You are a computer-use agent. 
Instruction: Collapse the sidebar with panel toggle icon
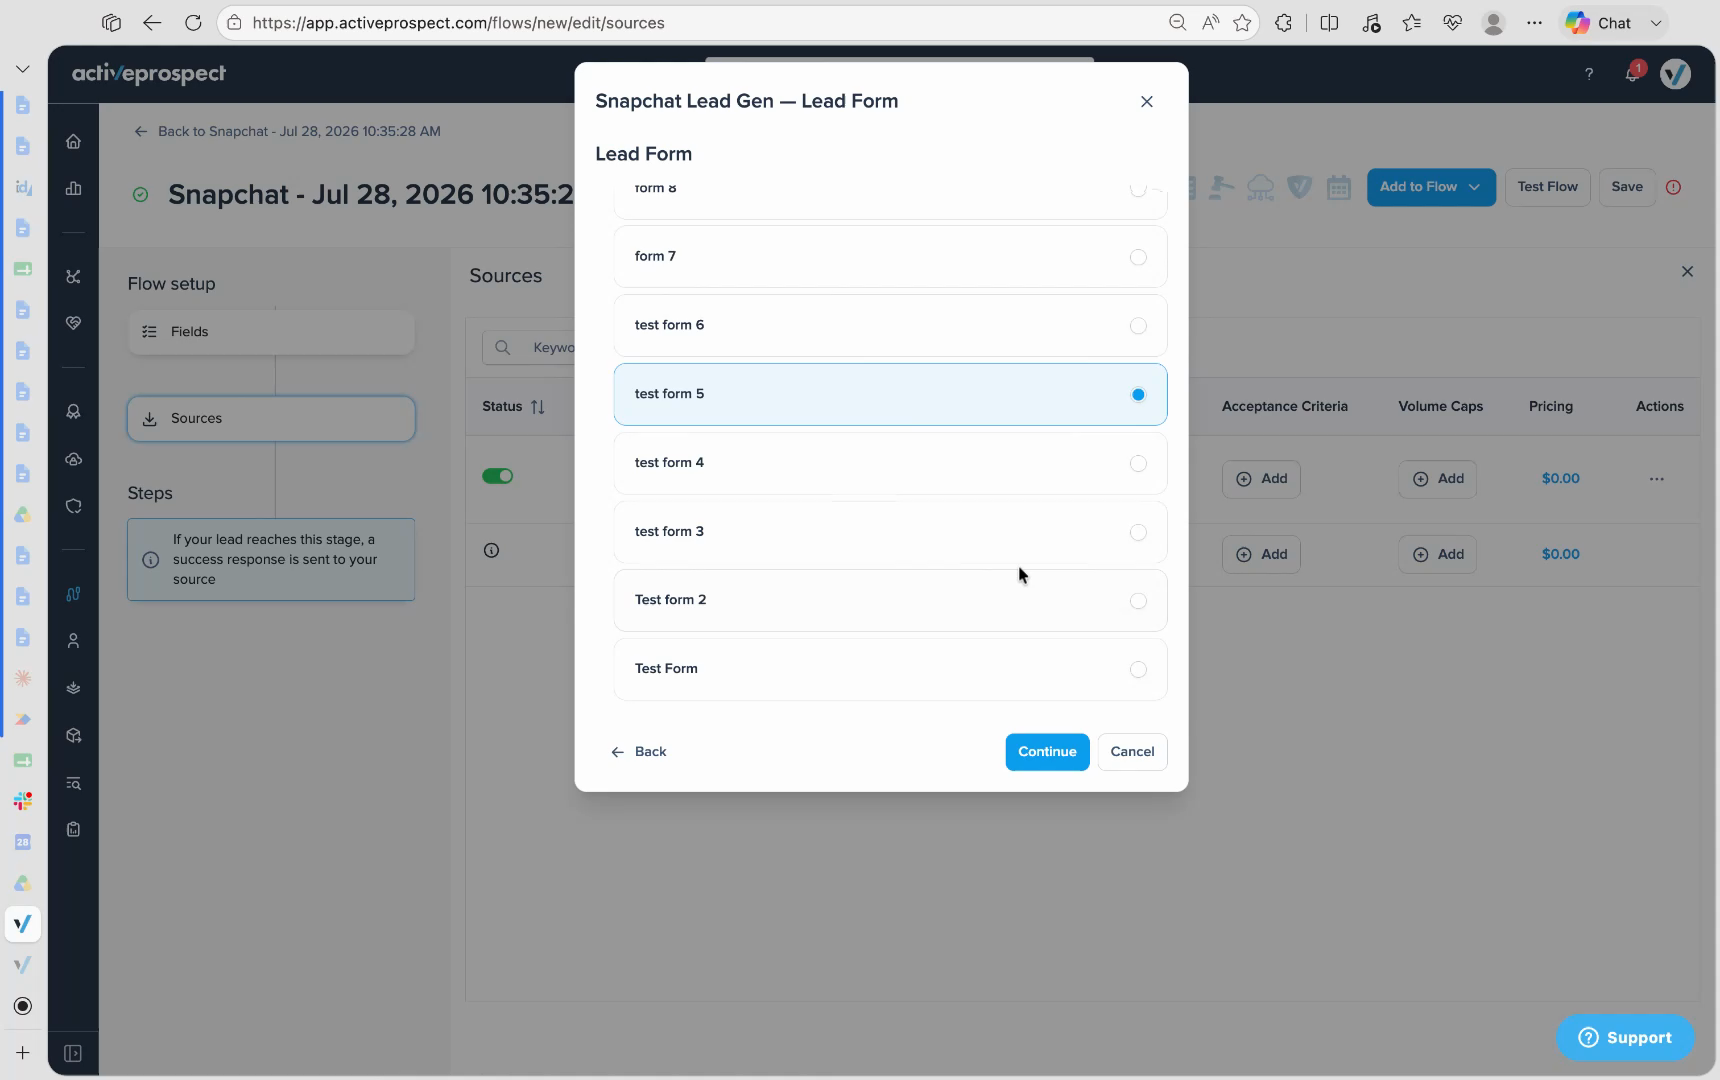click(73, 1054)
